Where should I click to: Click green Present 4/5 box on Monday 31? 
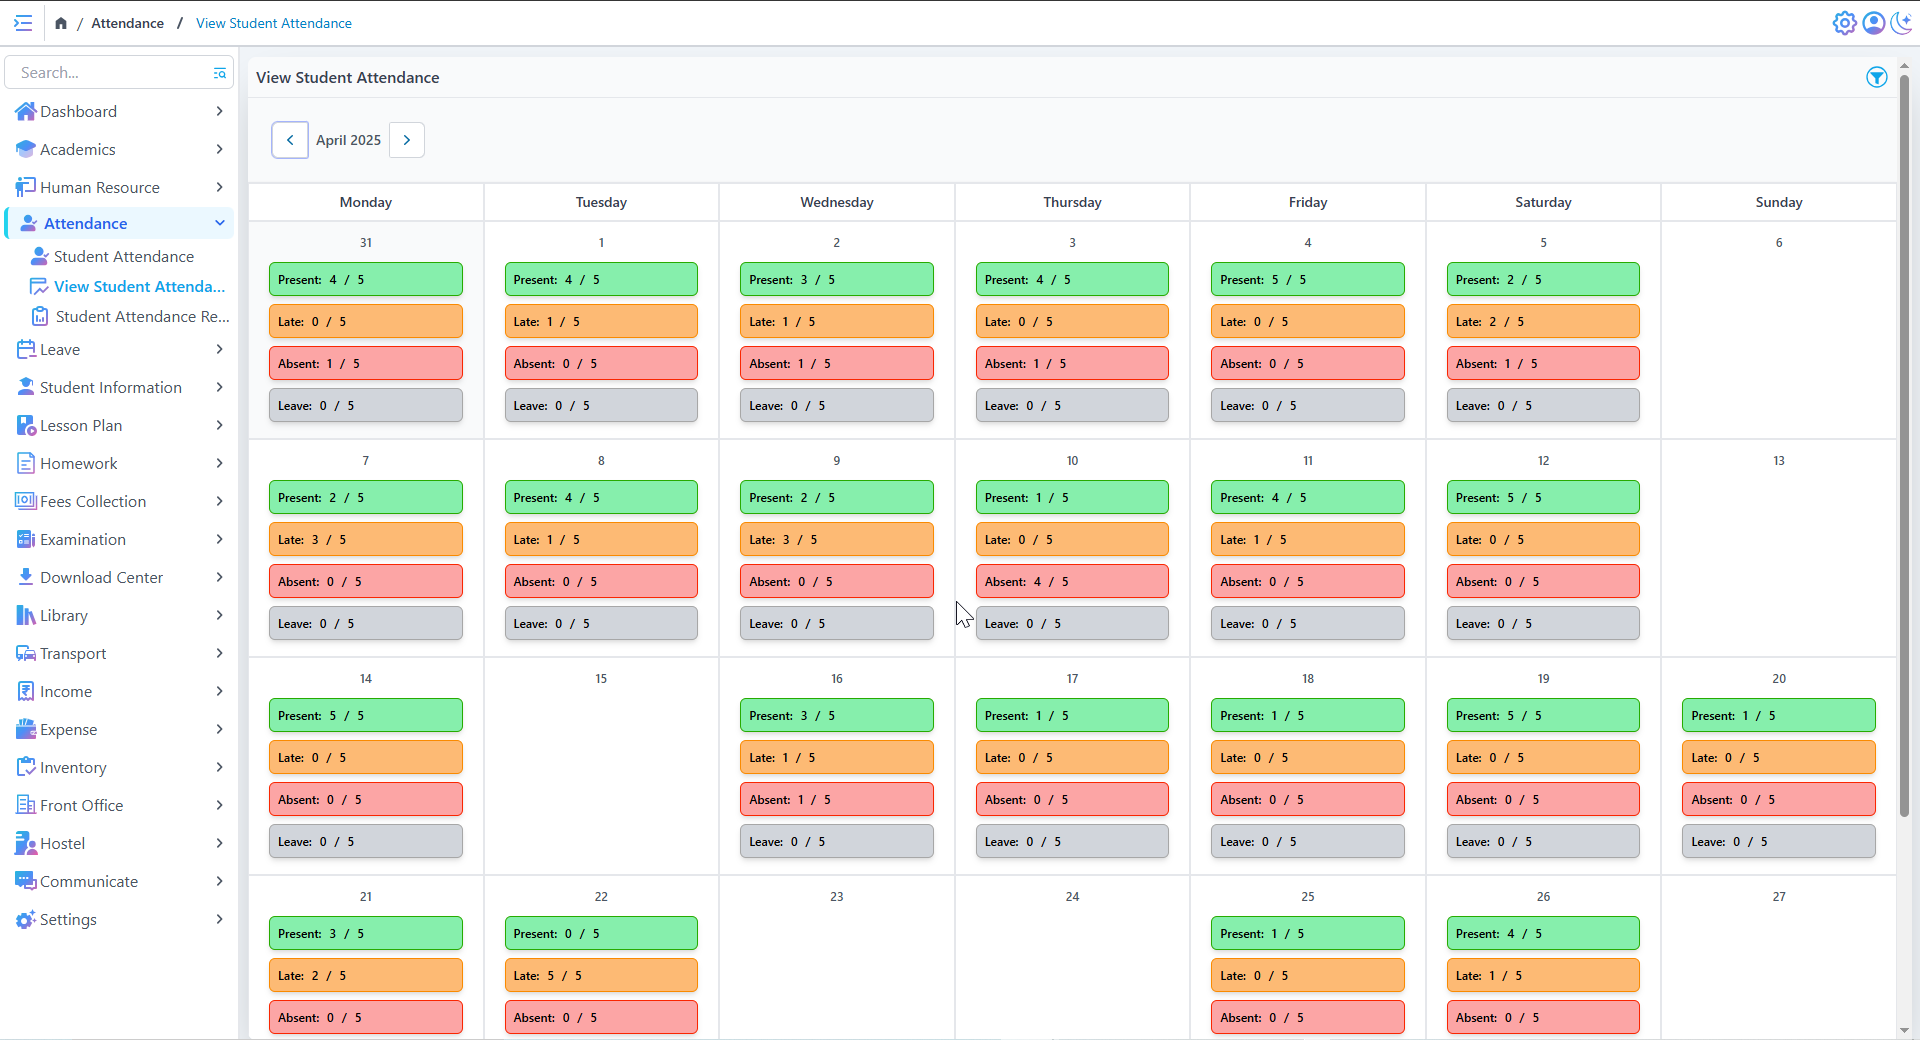[x=365, y=280]
